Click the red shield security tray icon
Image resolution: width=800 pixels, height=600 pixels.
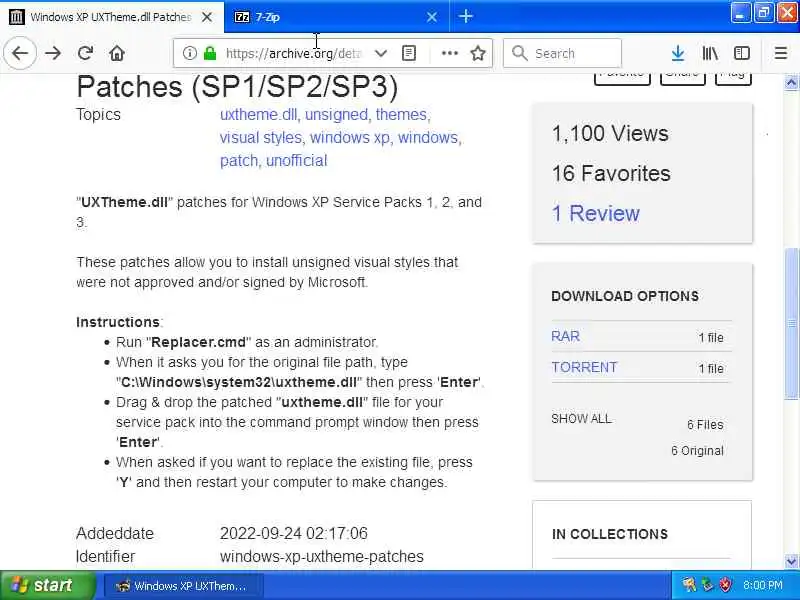click(x=725, y=585)
